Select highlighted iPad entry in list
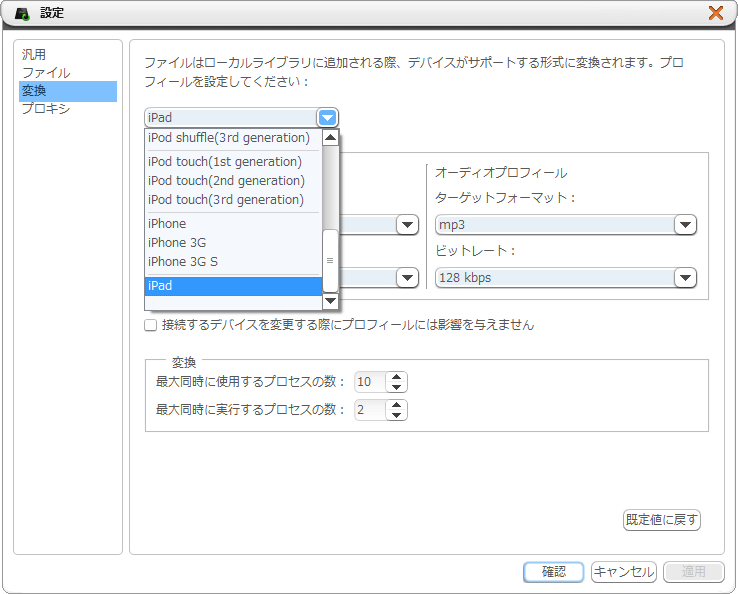738x594 pixels. click(233, 286)
